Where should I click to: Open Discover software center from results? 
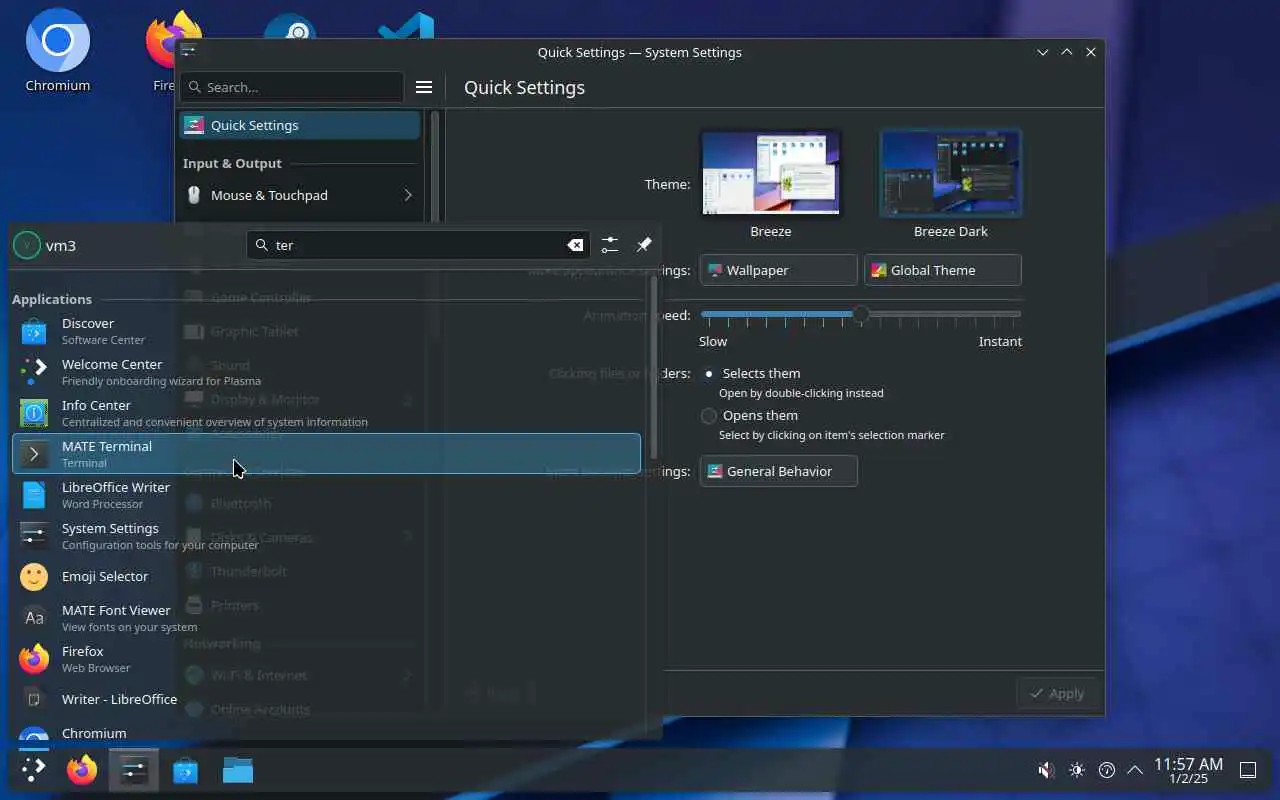point(326,331)
